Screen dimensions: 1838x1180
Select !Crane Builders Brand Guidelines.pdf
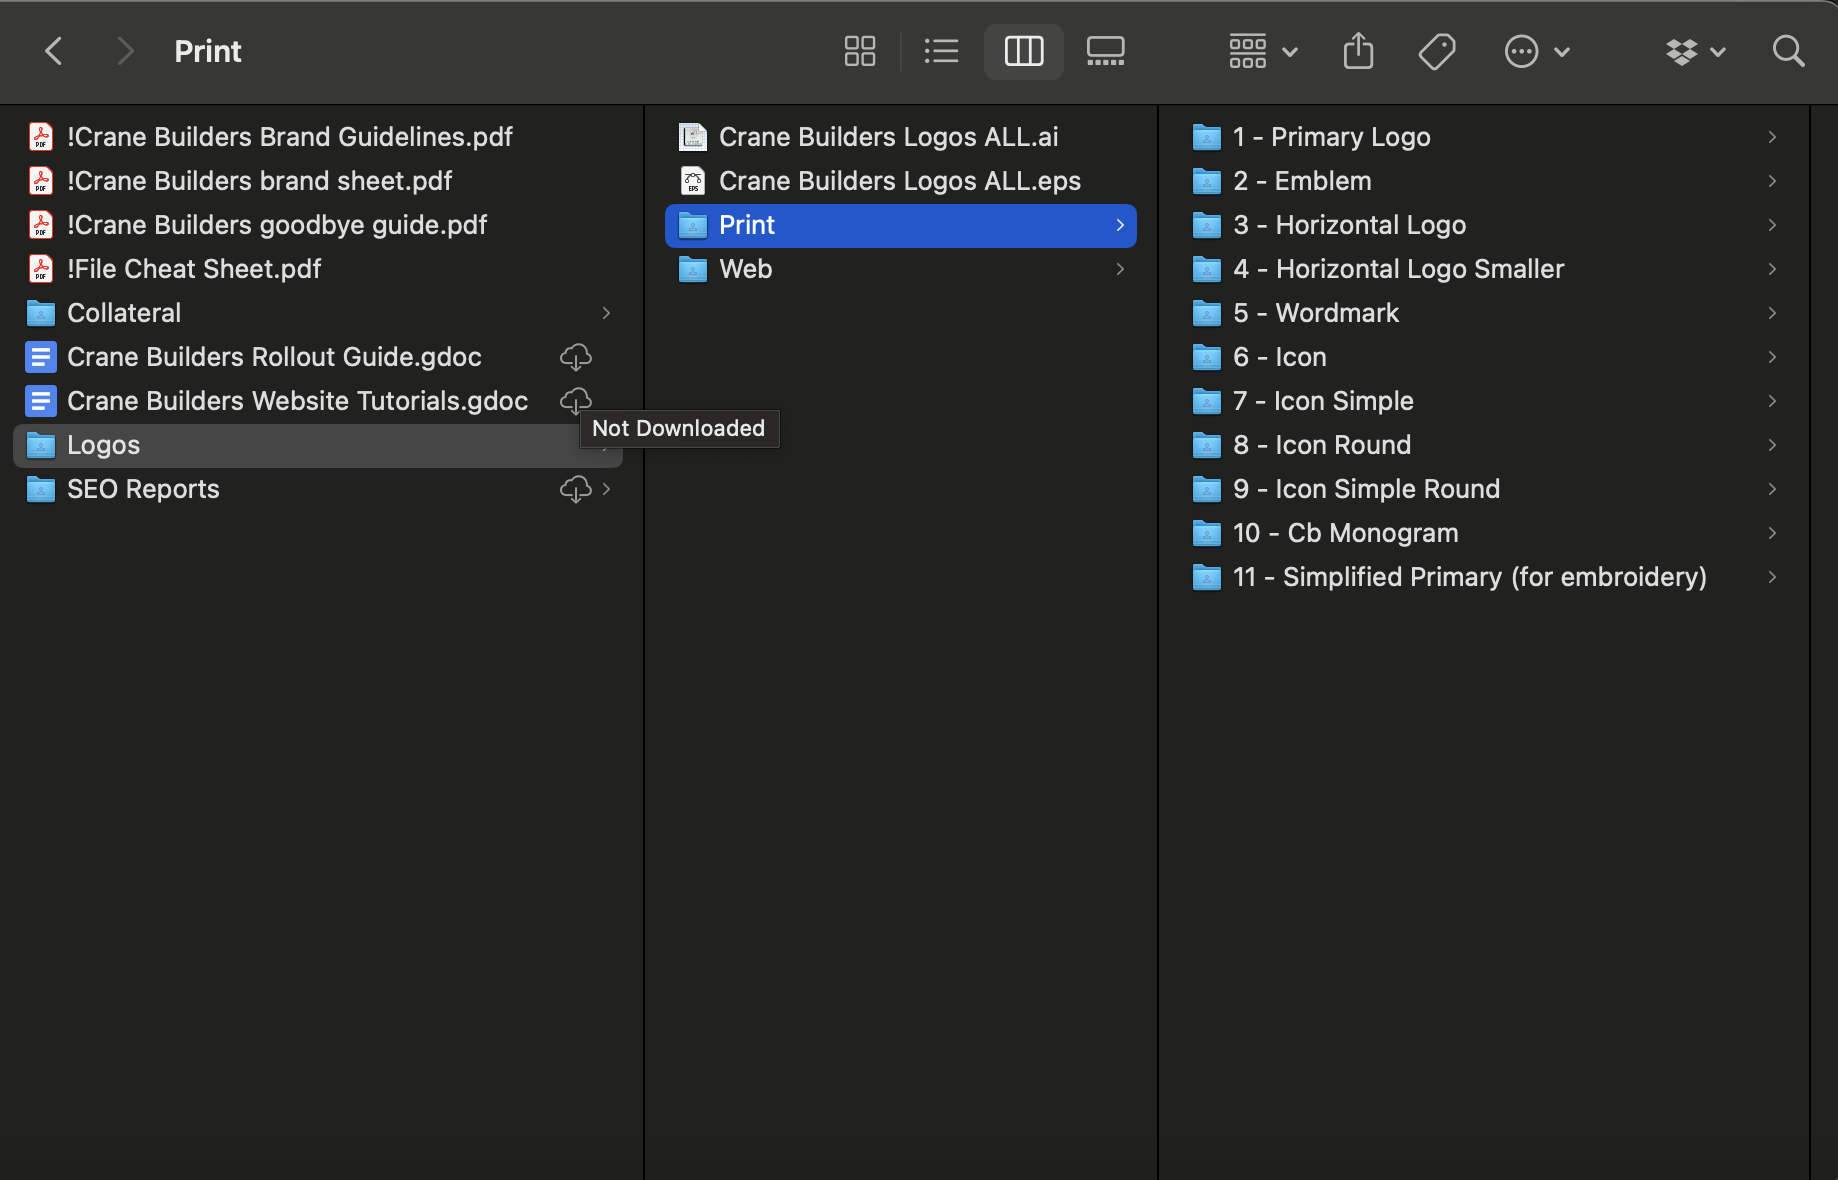pos(318,137)
